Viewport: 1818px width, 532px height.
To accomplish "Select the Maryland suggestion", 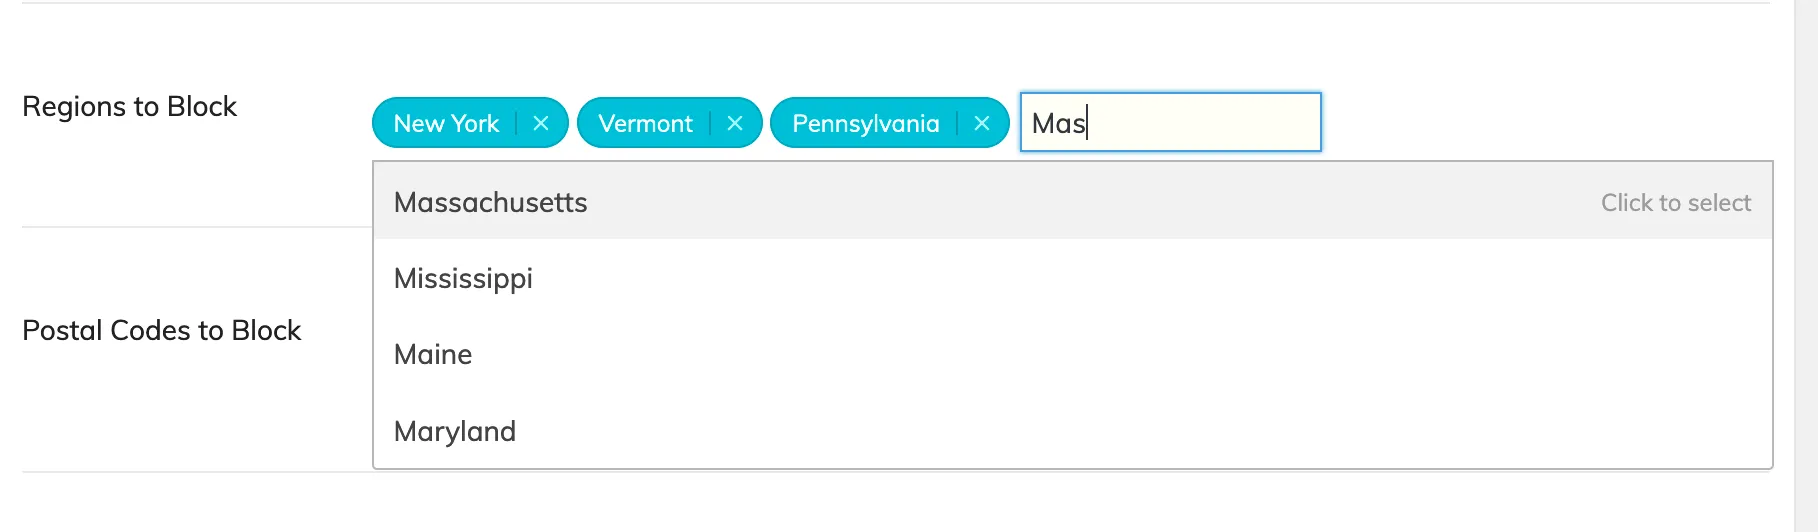I will (1073, 431).
